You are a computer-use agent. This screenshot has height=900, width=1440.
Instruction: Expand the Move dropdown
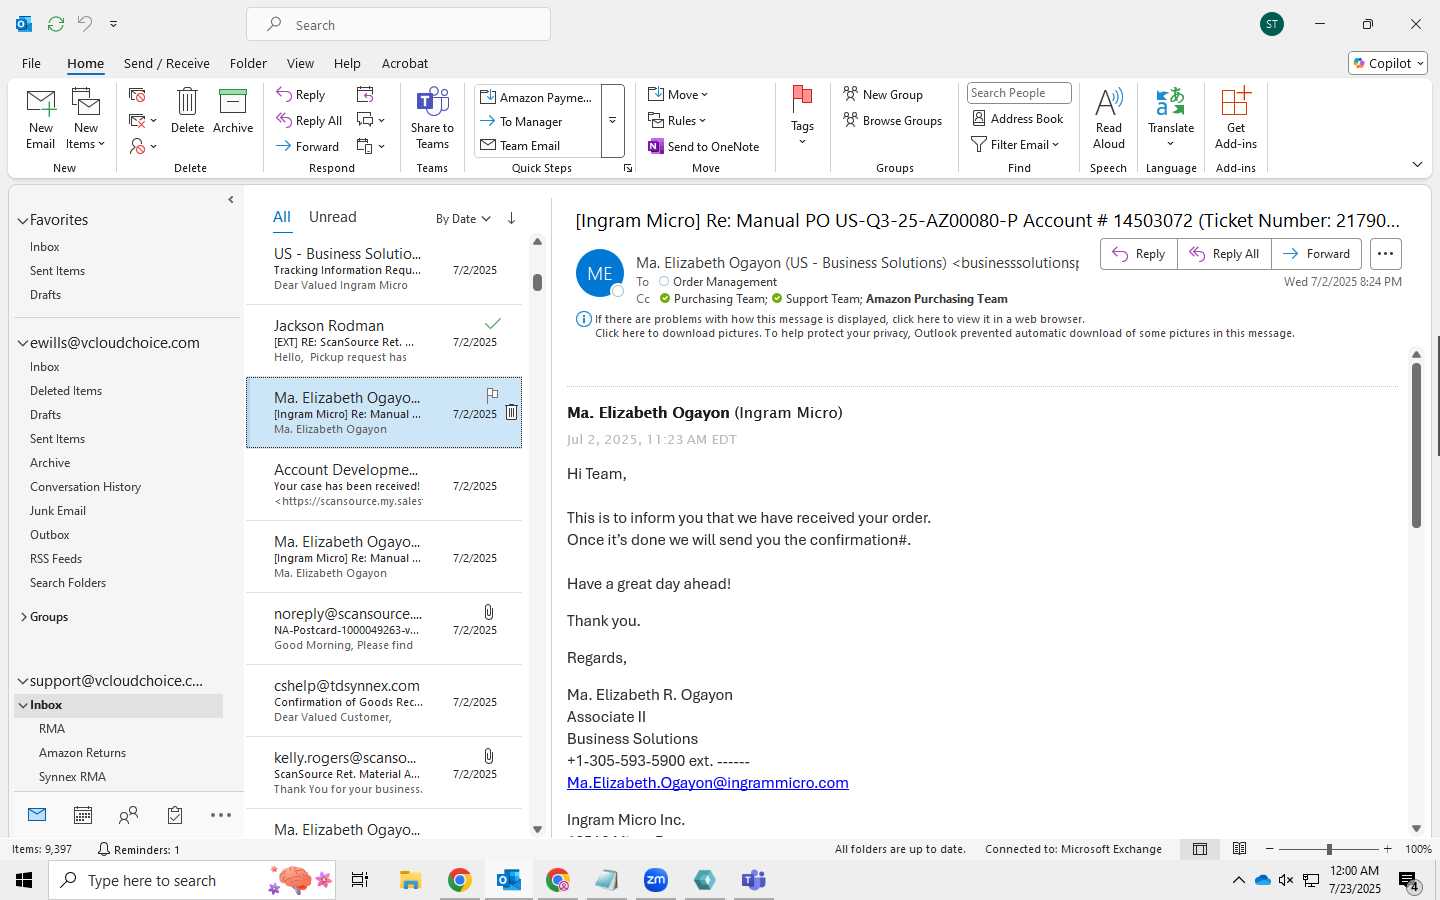click(678, 94)
